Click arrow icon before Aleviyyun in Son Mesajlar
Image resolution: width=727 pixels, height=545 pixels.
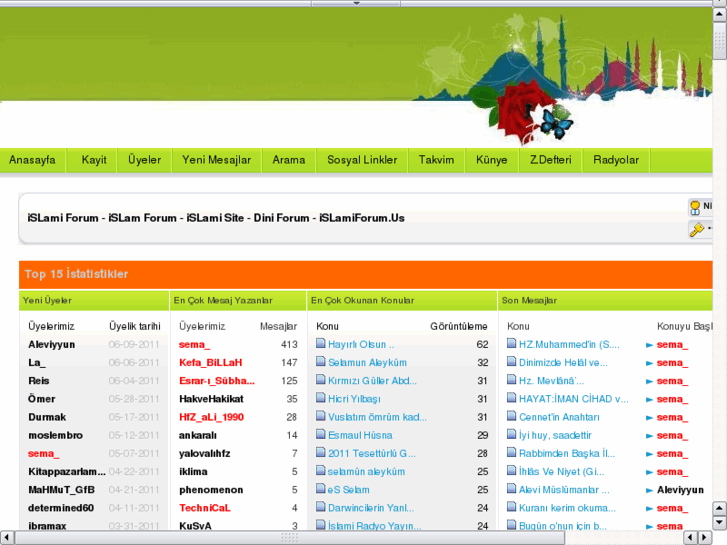(650, 490)
